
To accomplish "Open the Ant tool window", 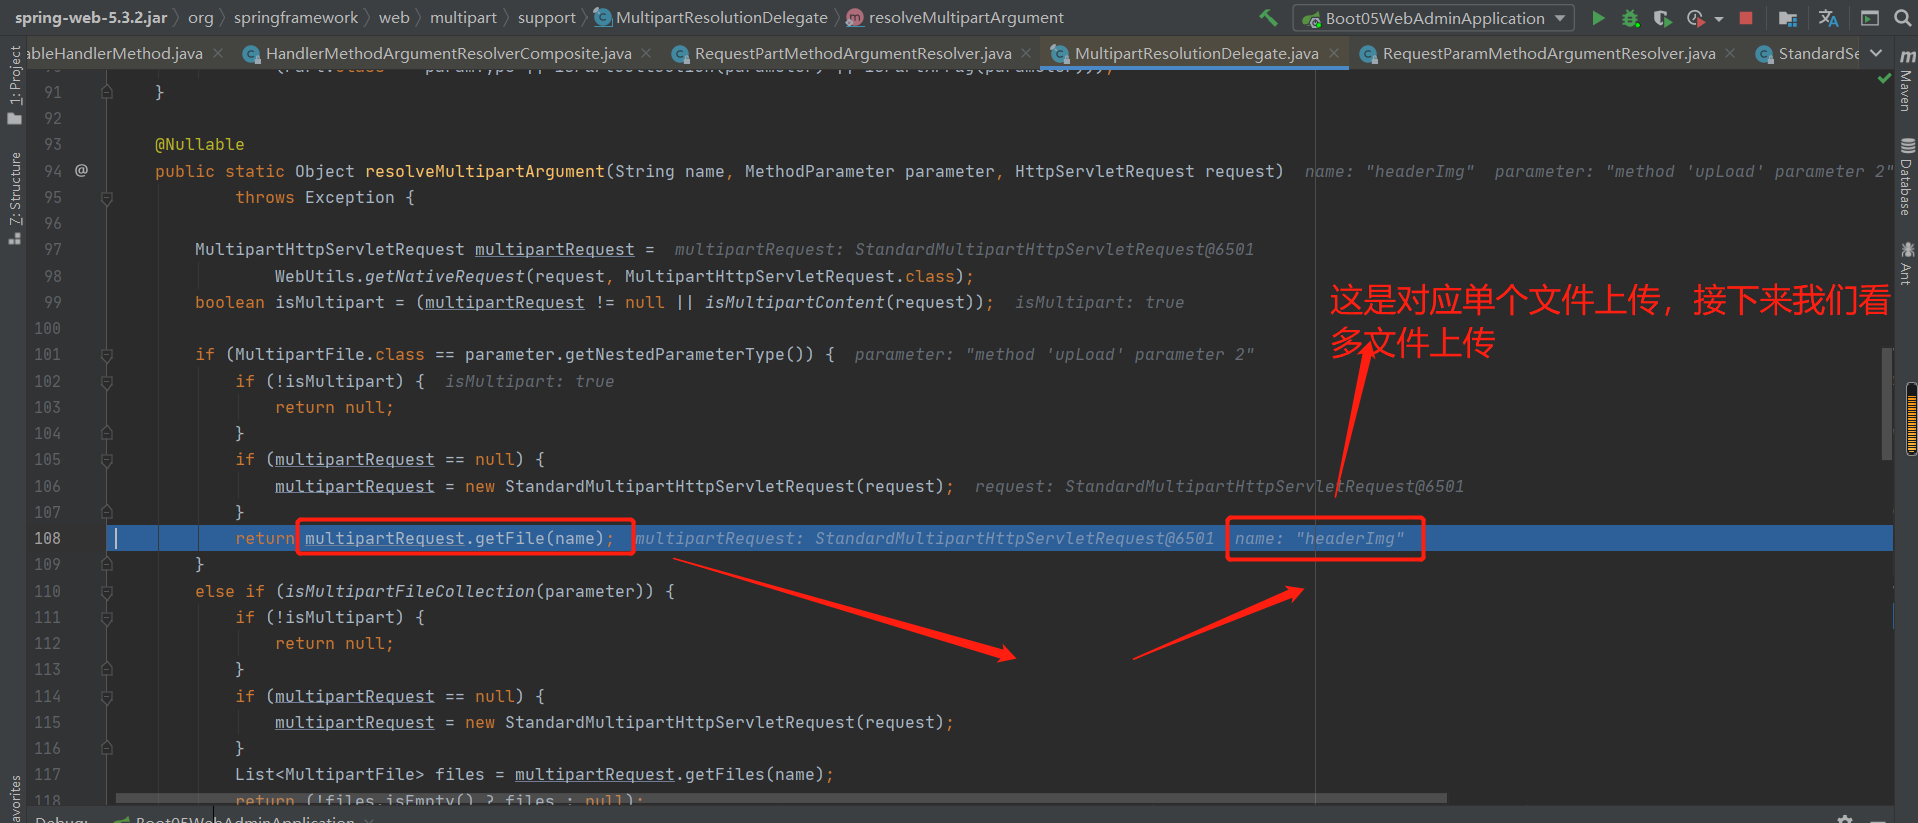I will (x=1907, y=263).
